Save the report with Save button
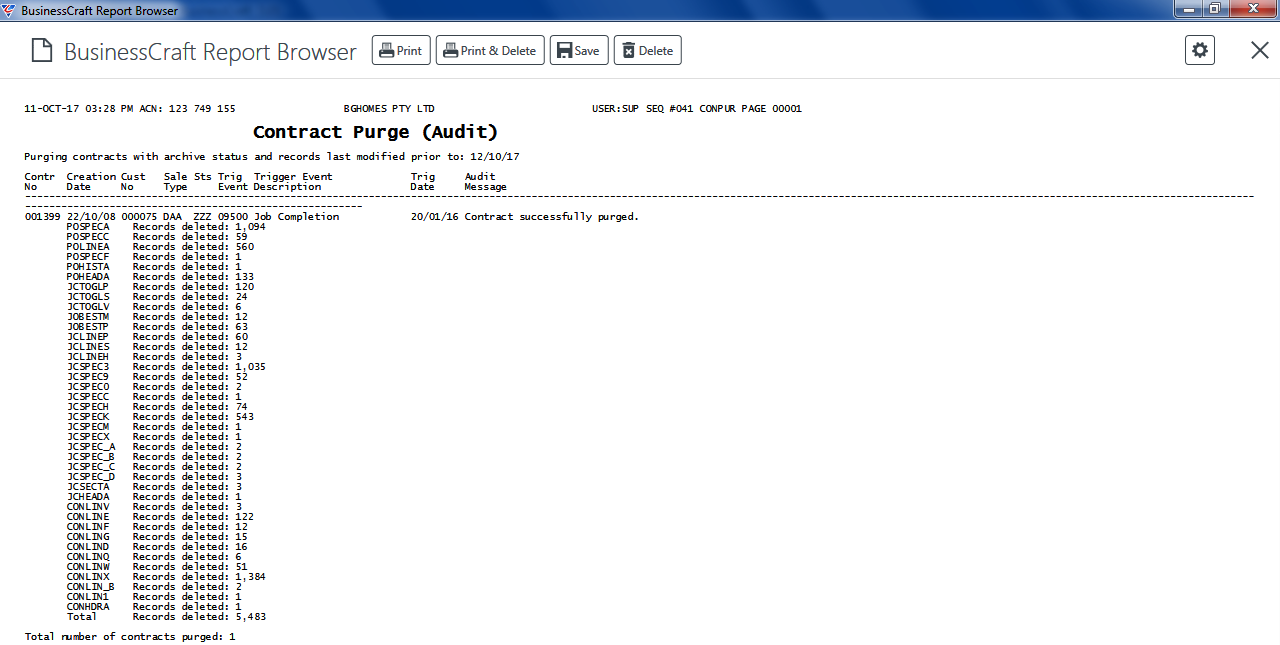Screen dimensions: 1280x645 point(579,50)
